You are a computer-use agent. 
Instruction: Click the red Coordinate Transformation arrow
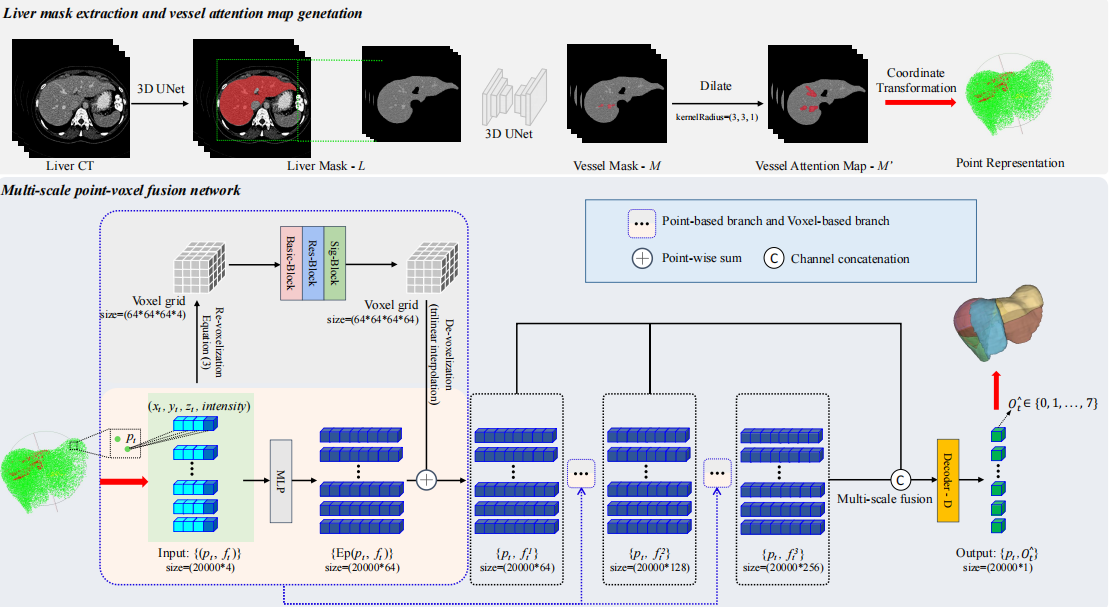pyautogui.click(x=920, y=102)
